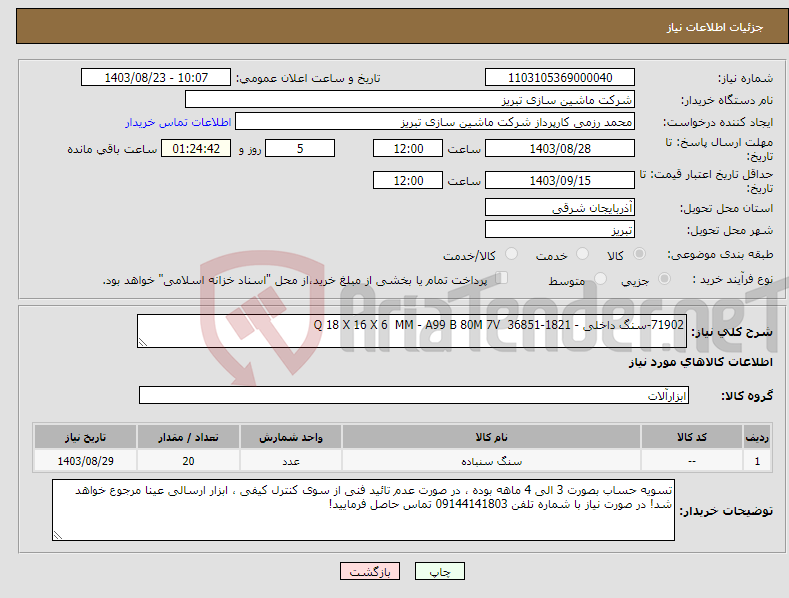Click the اطلاعات کالاهای مورد نیاز heading
789x598 pixels.
[700, 362]
